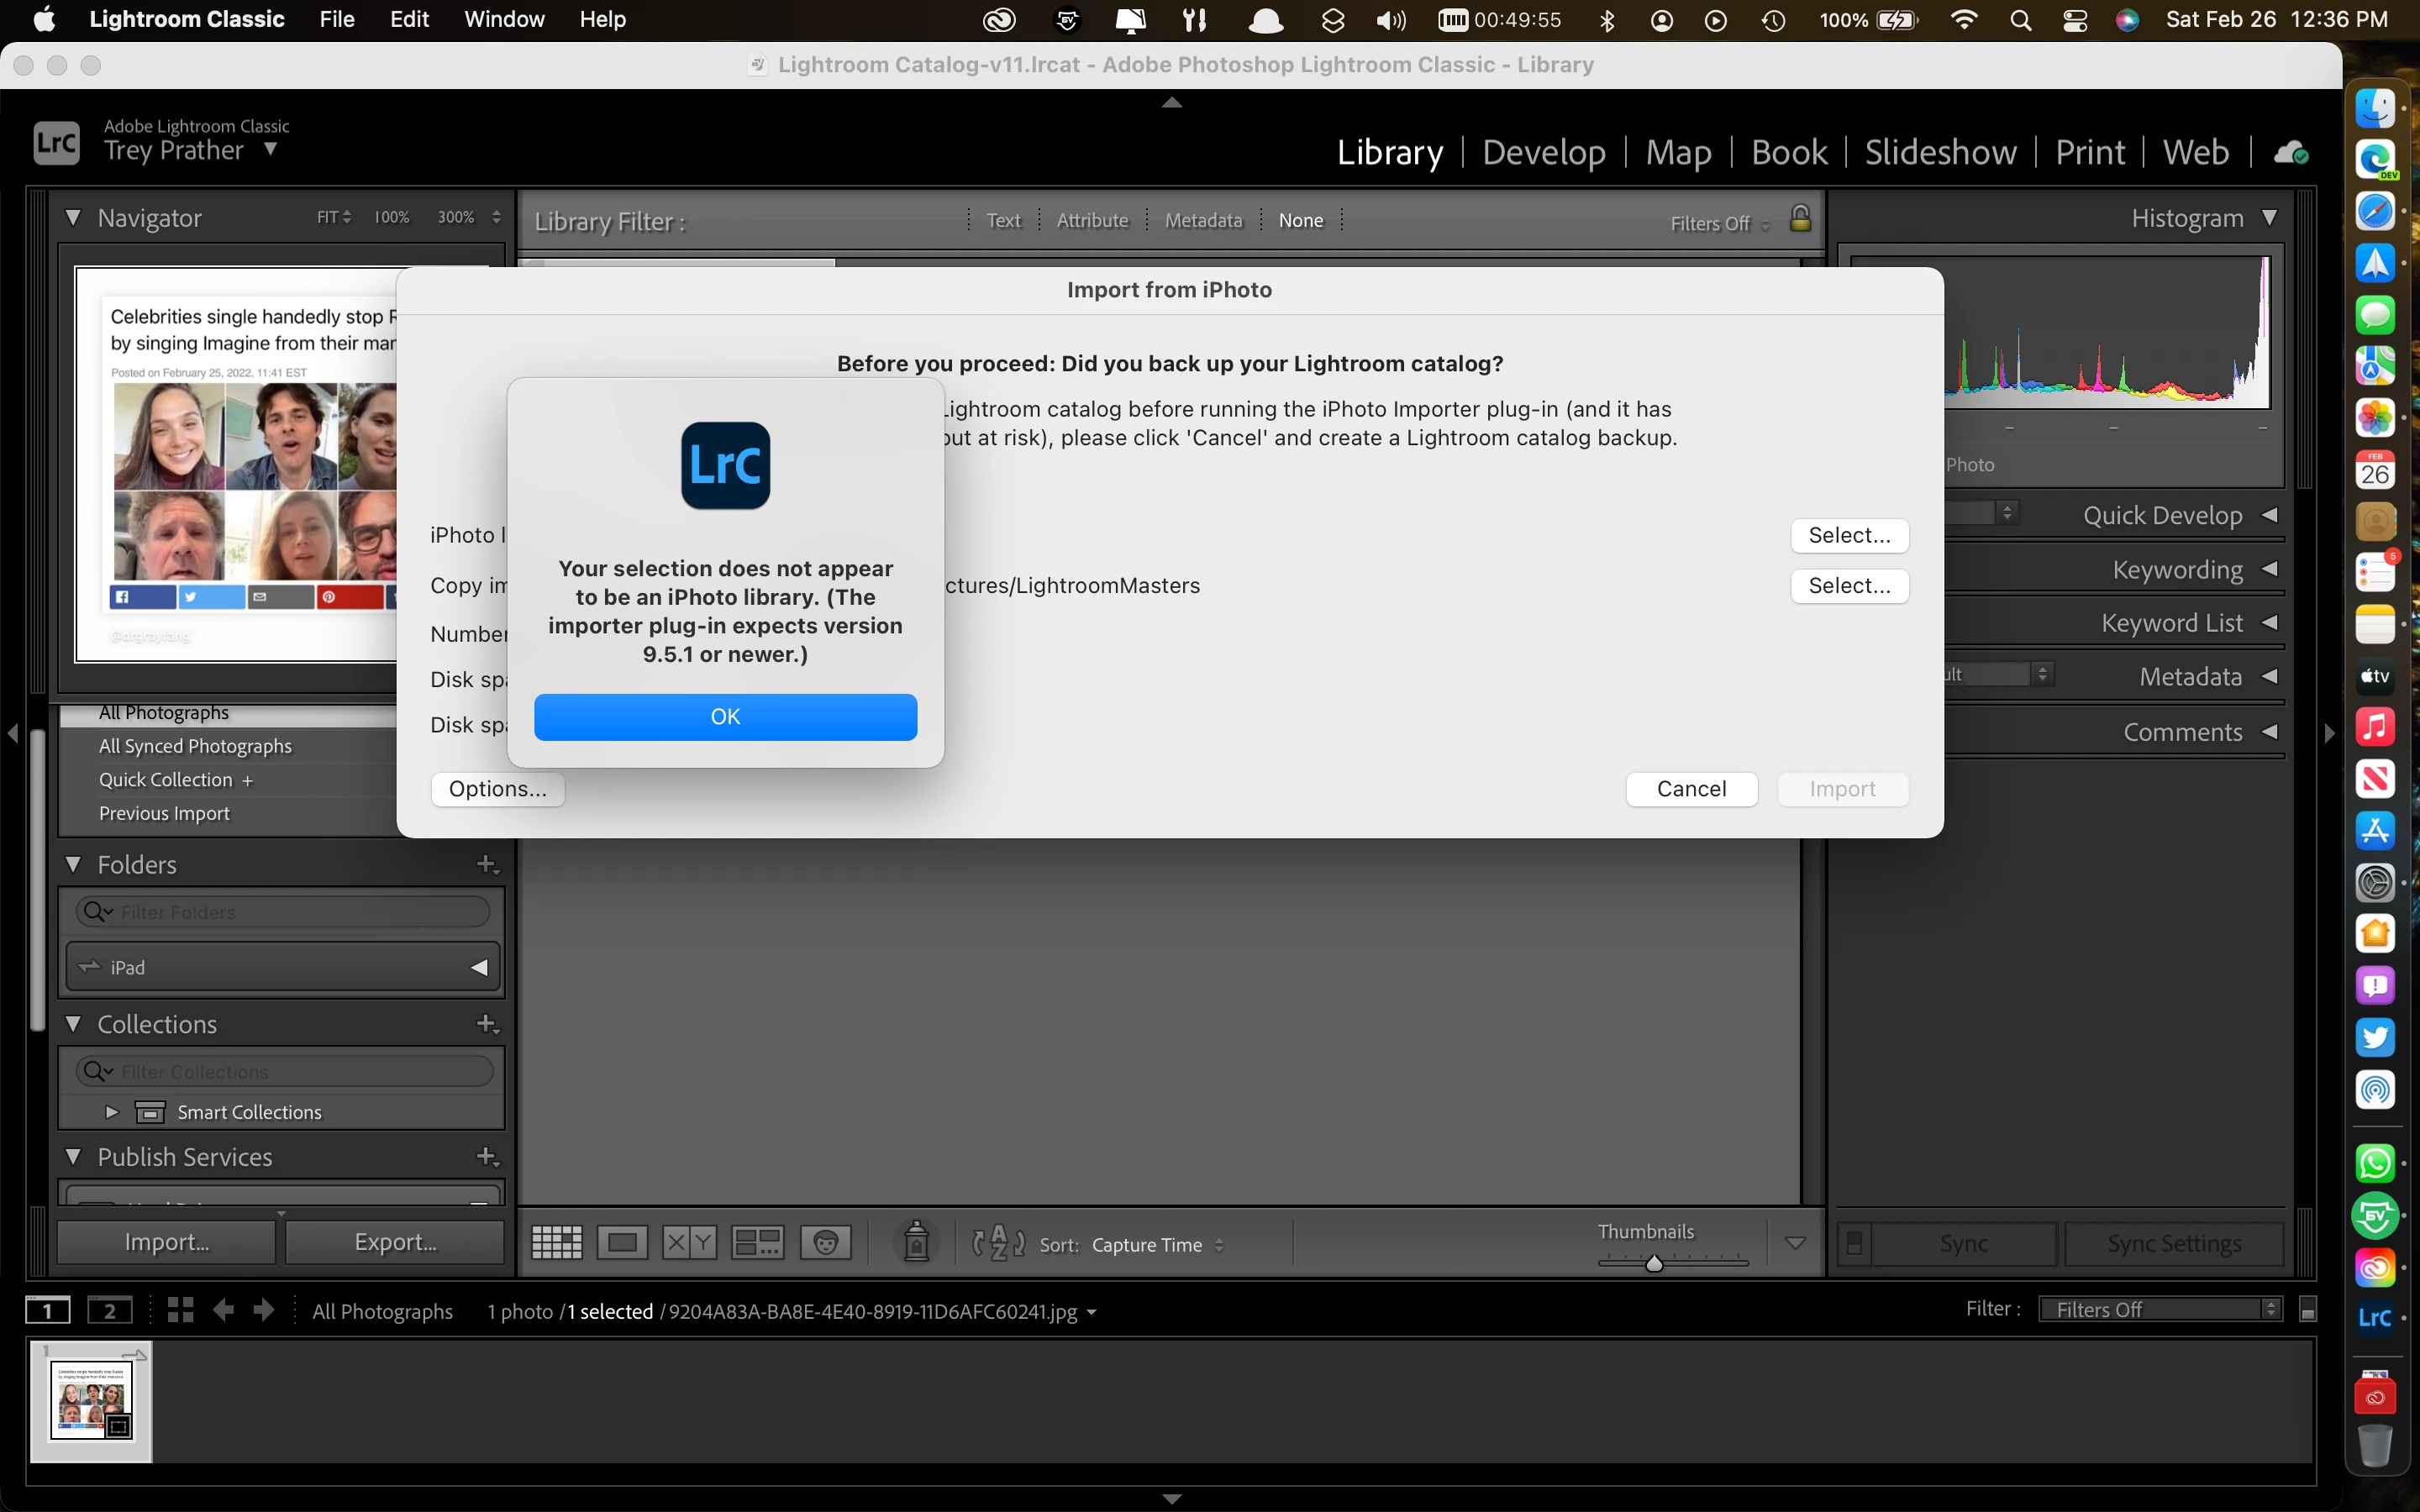The width and height of the screenshot is (2420, 1512).
Task: Select the Survey view icon
Action: (x=757, y=1243)
